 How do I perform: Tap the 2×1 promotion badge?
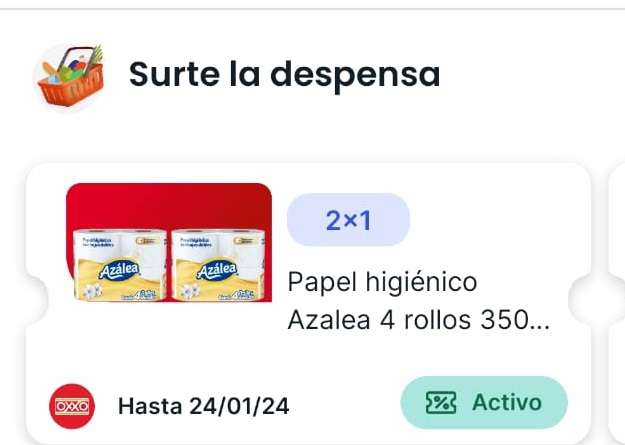coord(348,220)
